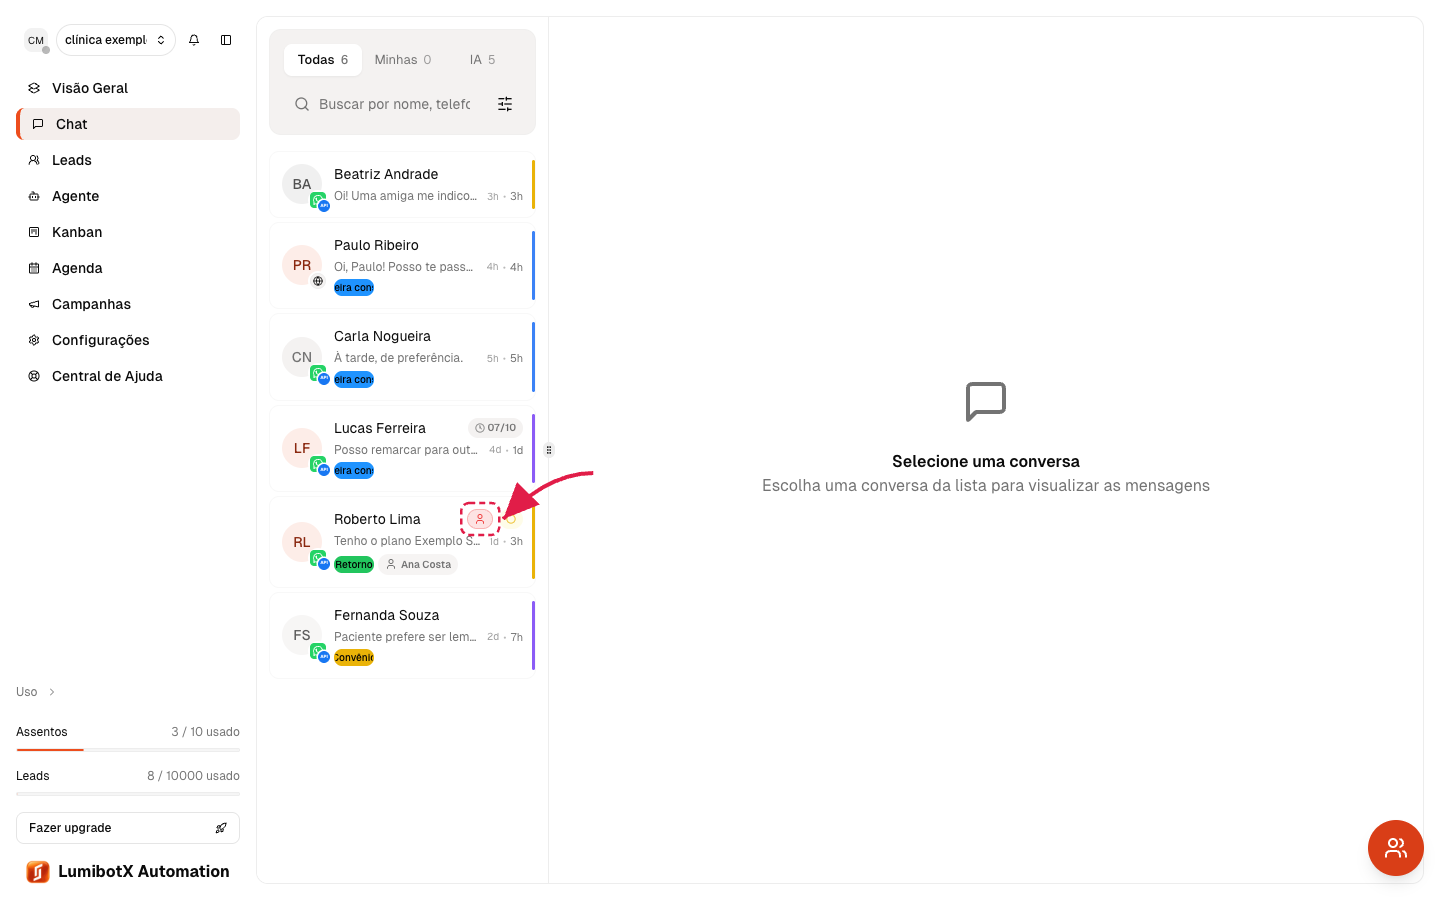
Task: Click the resize handle of the conversation list
Action: coord(549,450)
